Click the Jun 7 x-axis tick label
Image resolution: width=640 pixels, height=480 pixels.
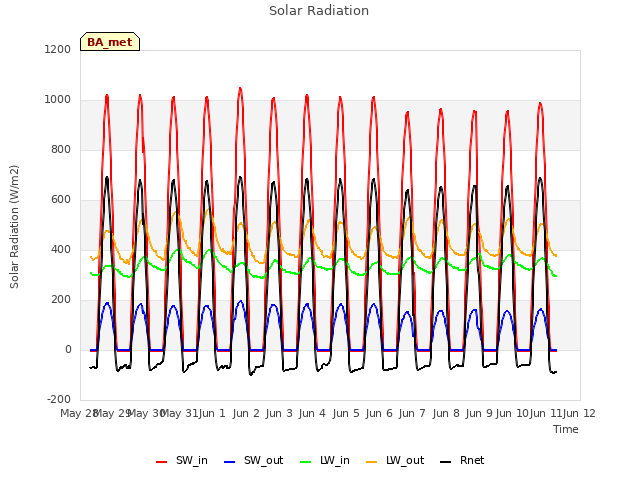click(412, 413)
